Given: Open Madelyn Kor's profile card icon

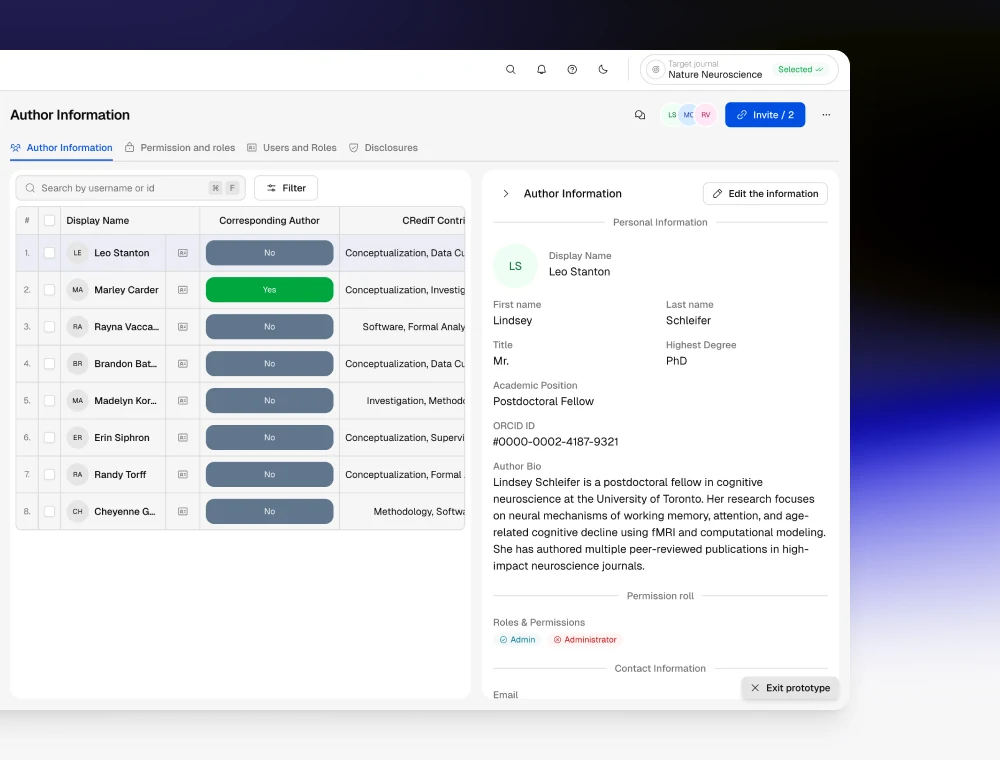Looking at the screenshot, I should tap(183, 401).
